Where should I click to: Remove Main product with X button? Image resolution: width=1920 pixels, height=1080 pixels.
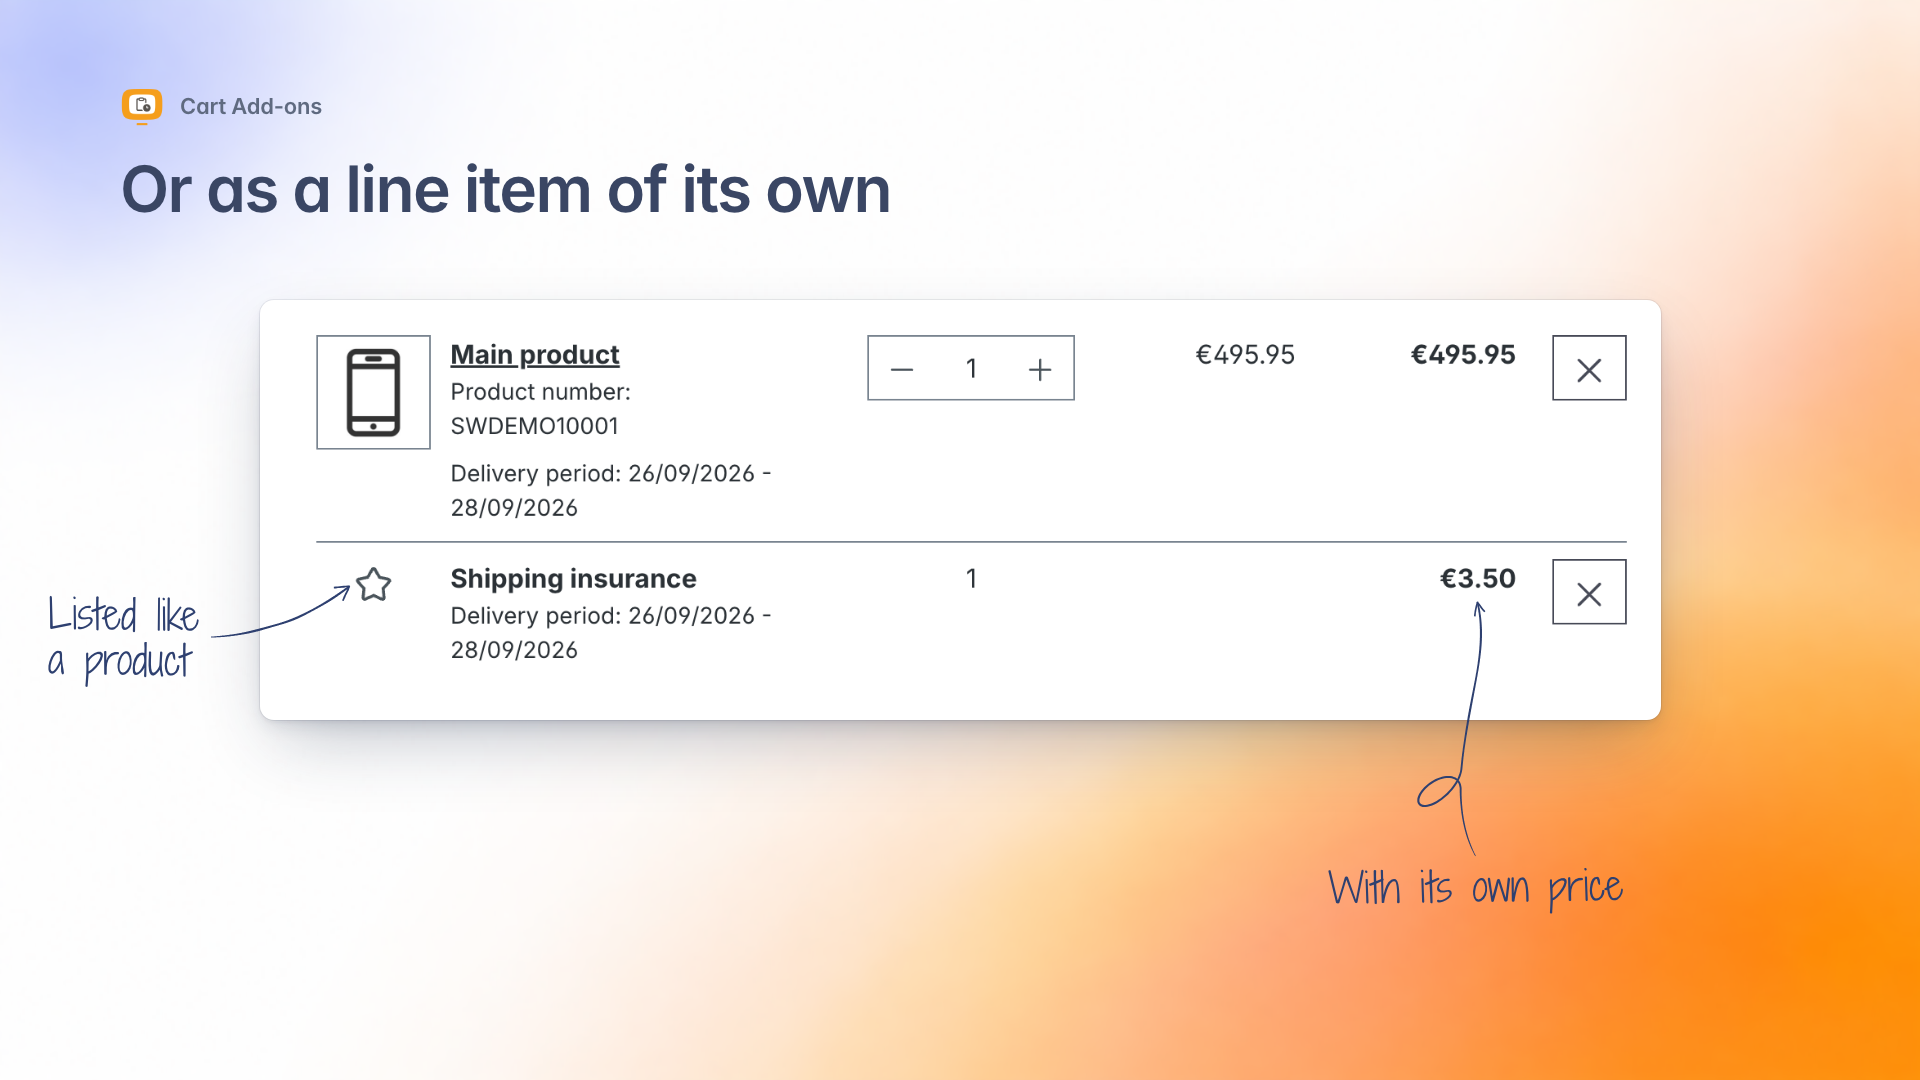[1589, 368]
